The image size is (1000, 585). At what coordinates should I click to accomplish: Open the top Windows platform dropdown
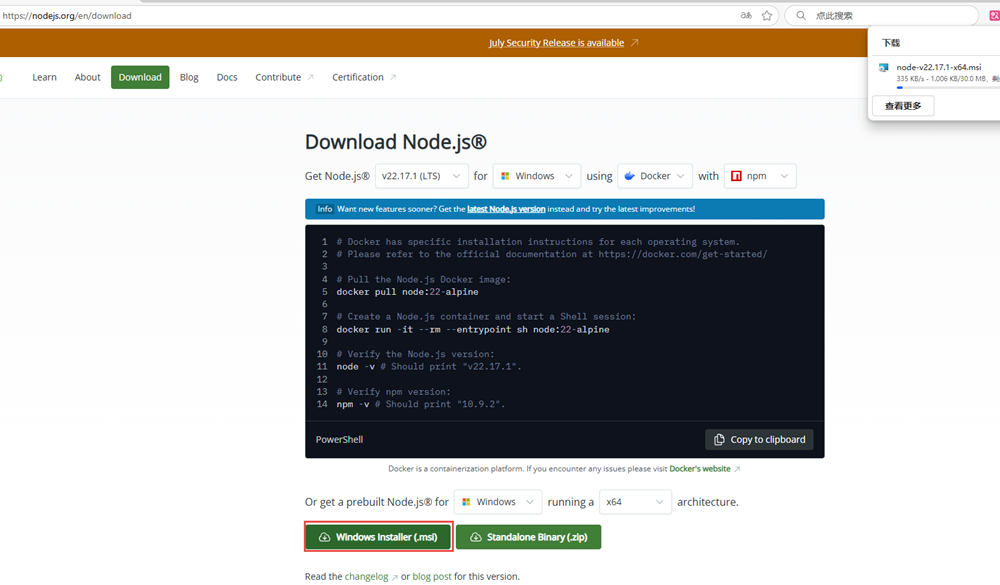pos(536,176)
